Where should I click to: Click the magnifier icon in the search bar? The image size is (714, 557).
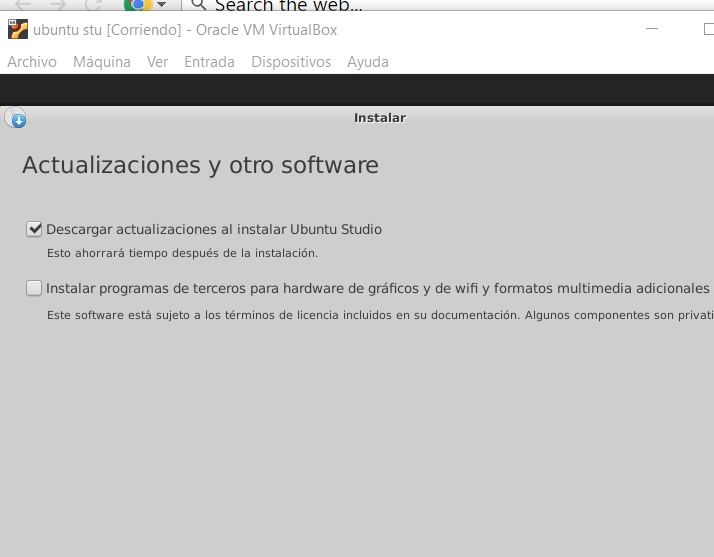pos(197,5)
